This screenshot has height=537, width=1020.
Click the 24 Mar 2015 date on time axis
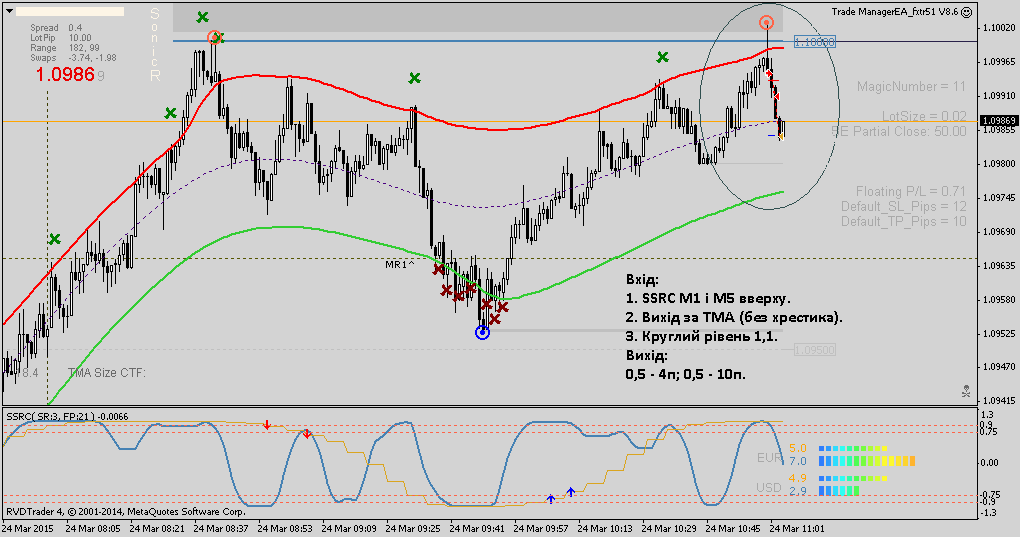click(x=28, y=529)
